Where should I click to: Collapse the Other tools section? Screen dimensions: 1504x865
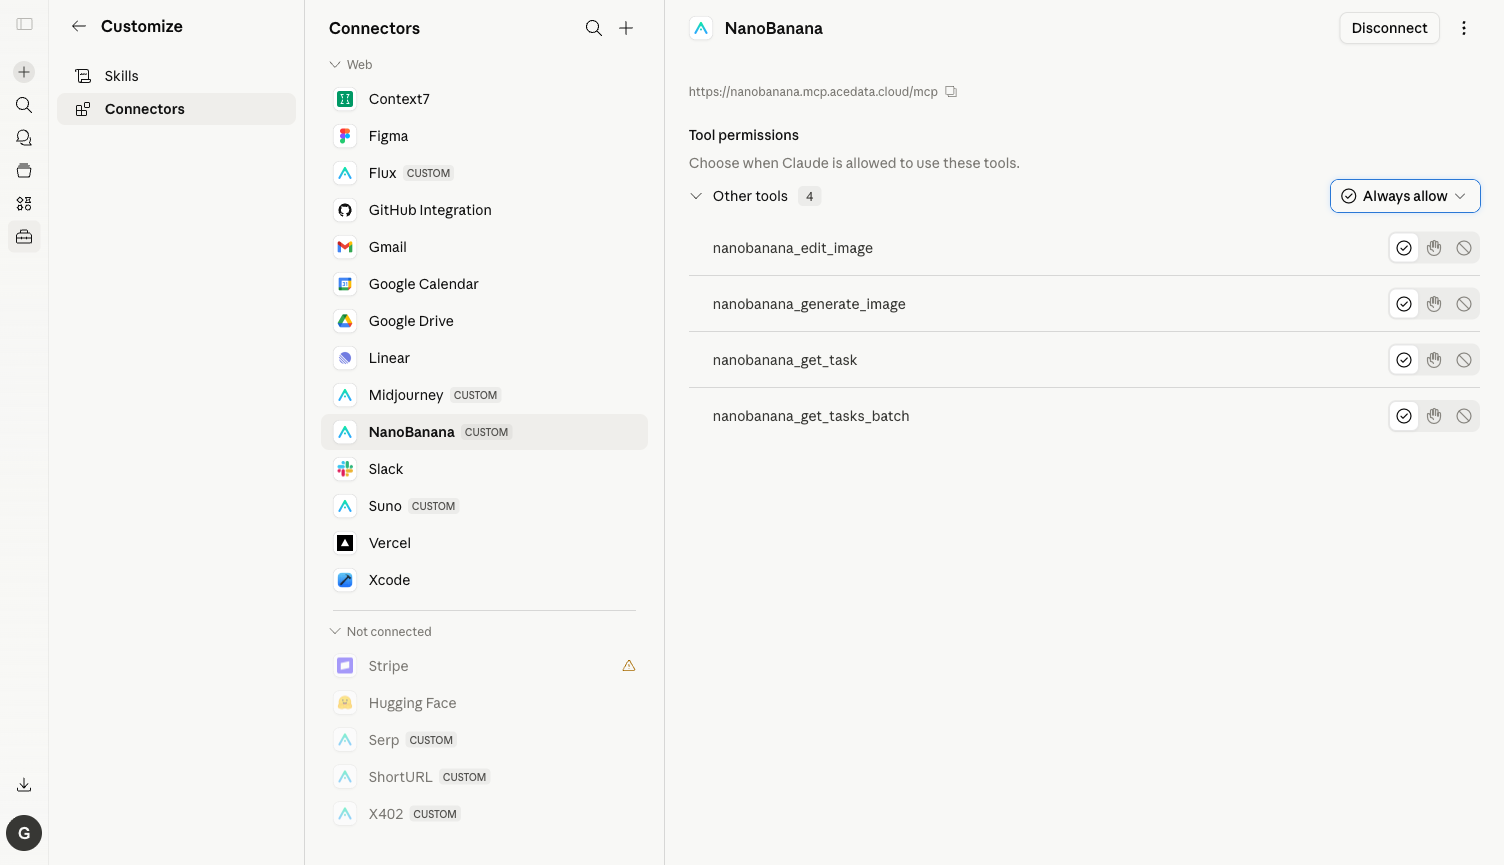tap(696, 196)
